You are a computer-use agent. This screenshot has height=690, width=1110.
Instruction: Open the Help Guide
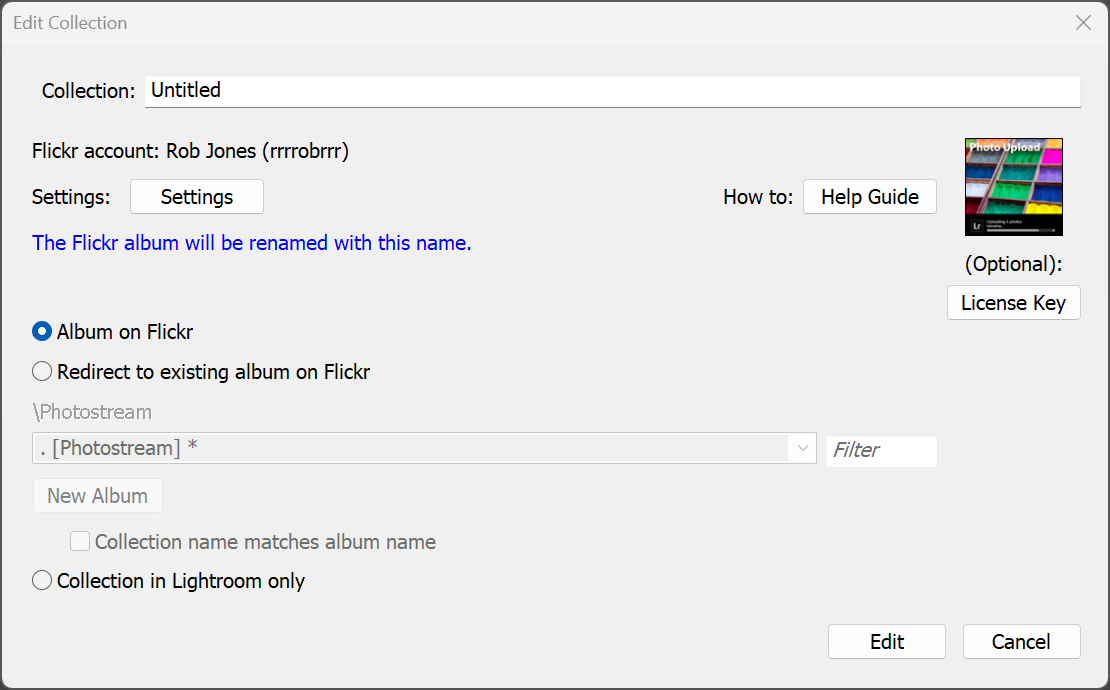pyautogui.click(x=869, y=197)
